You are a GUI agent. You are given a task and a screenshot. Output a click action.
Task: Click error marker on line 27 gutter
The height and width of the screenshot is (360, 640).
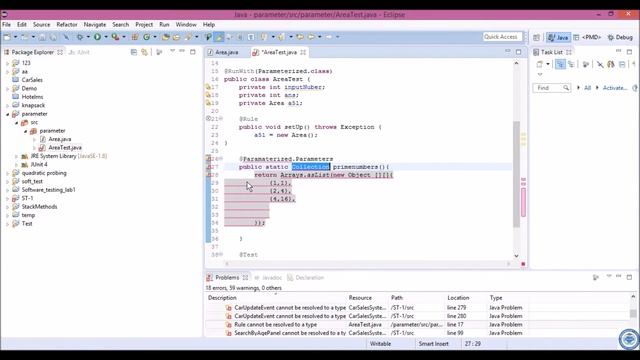pos(209,167)
